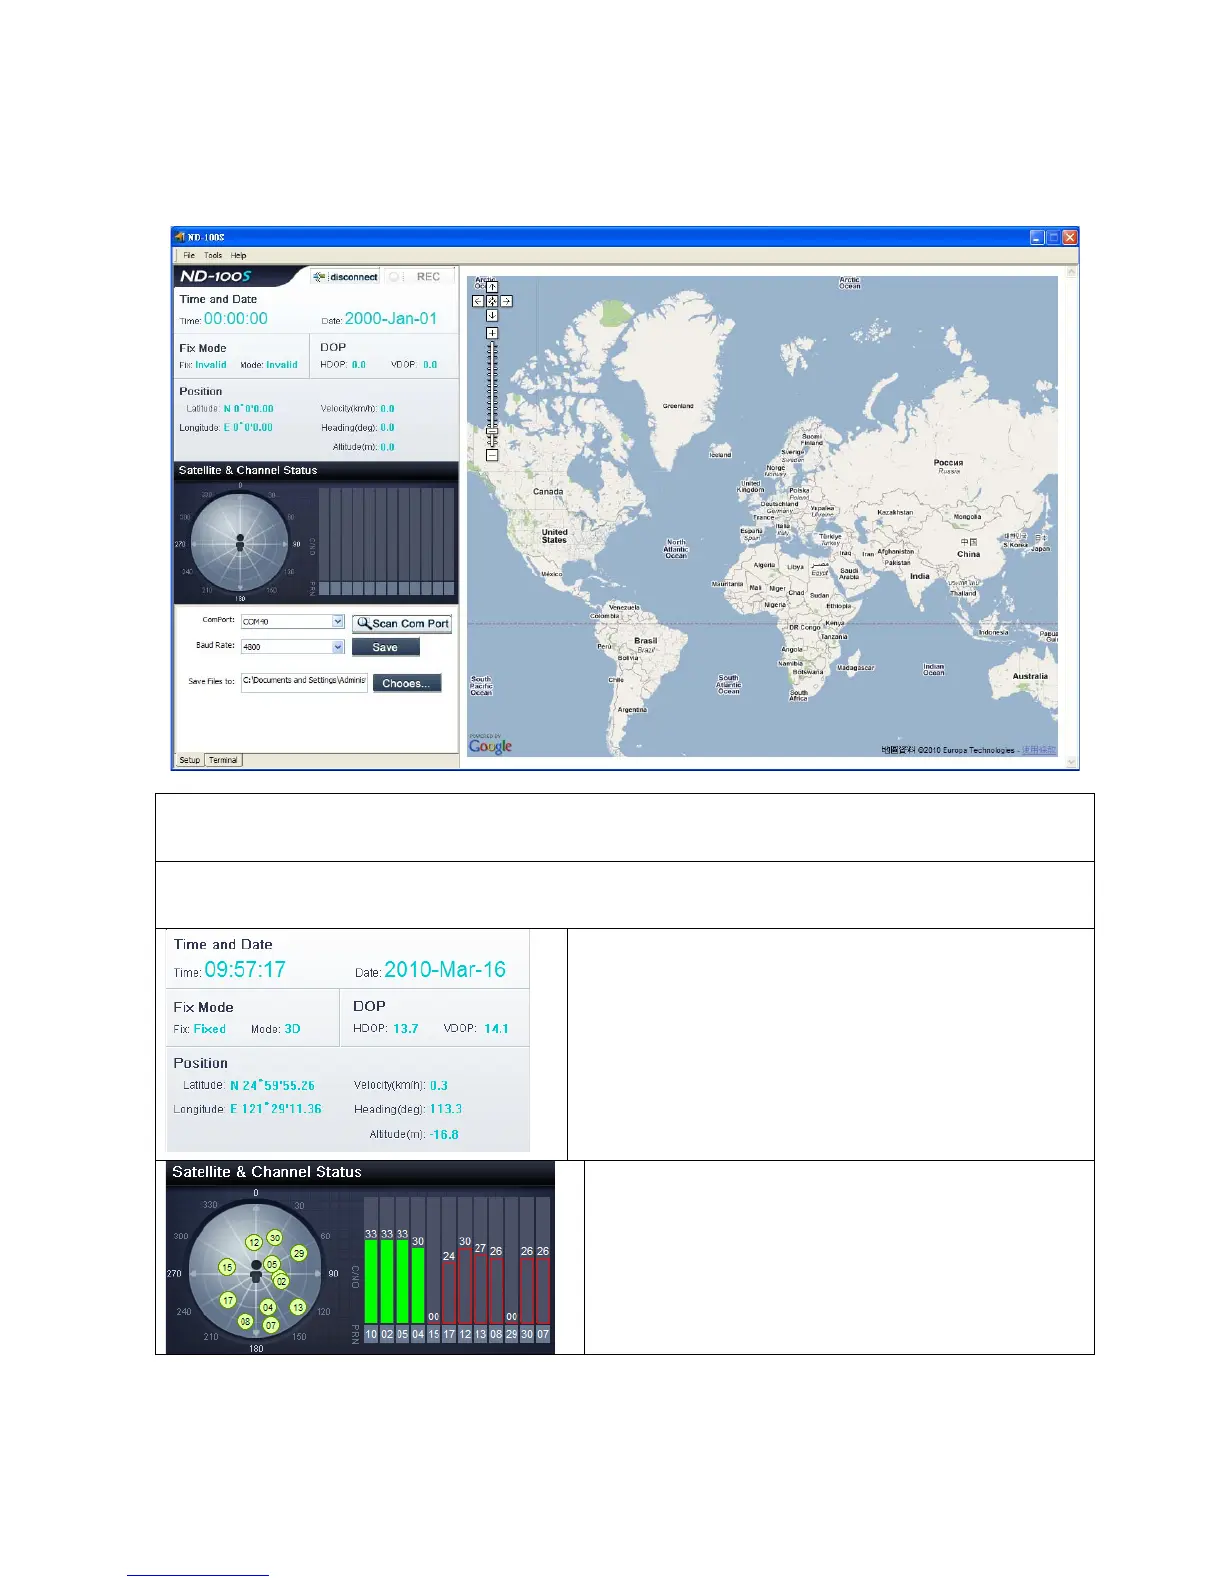
Task: Click satellite 13 in the lower sky plot
Action: 297,1307
